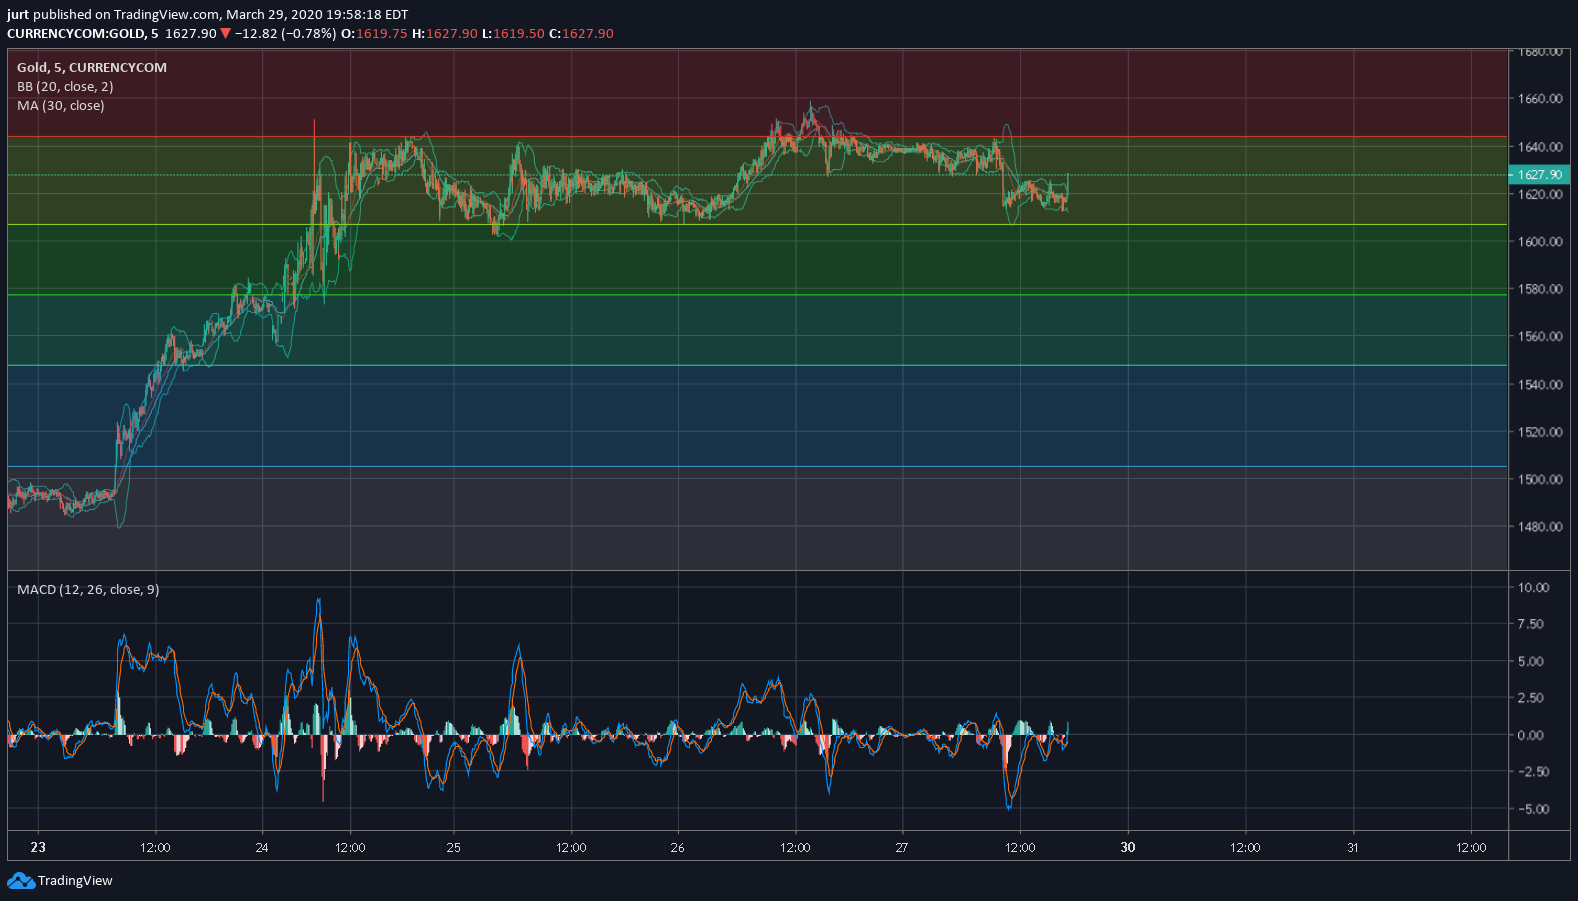Viewport: 1578px width, 901px height.
Task: Click the 1500.00 price axis label
Action: tap(1540, 479)
